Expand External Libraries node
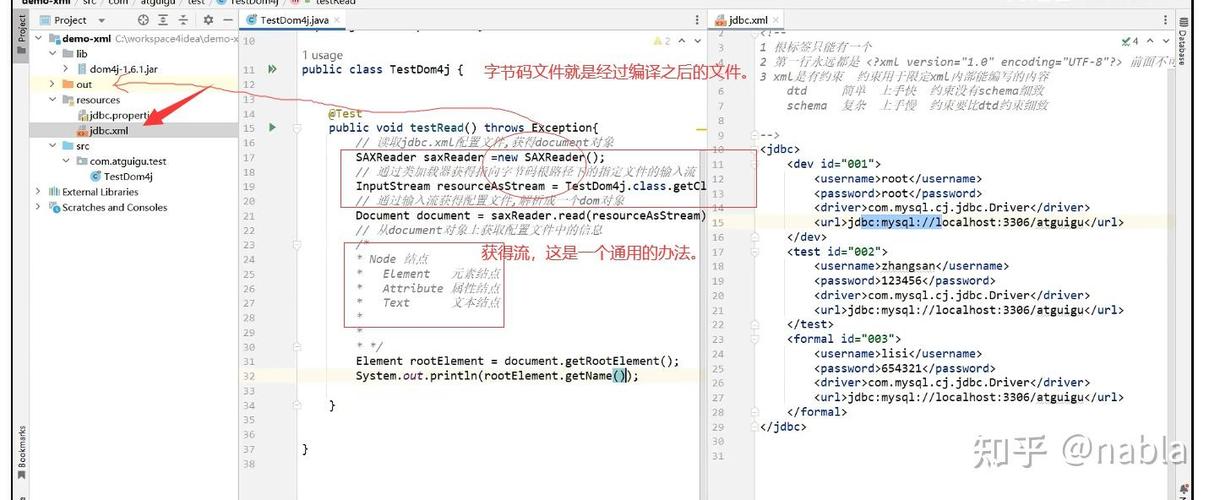This screenshot has width=1220, height=500. click(x=39, y=192)
